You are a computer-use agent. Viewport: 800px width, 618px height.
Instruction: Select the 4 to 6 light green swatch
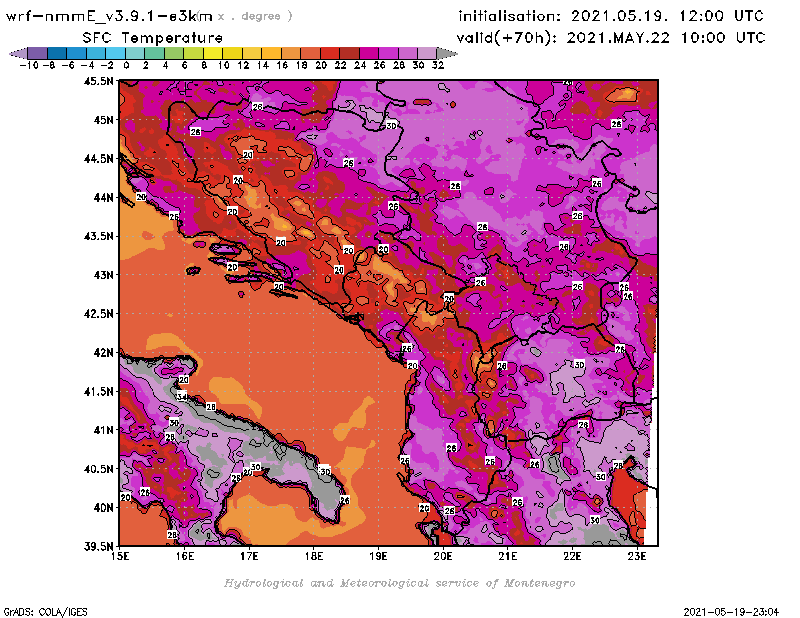[x=173, y=53]
